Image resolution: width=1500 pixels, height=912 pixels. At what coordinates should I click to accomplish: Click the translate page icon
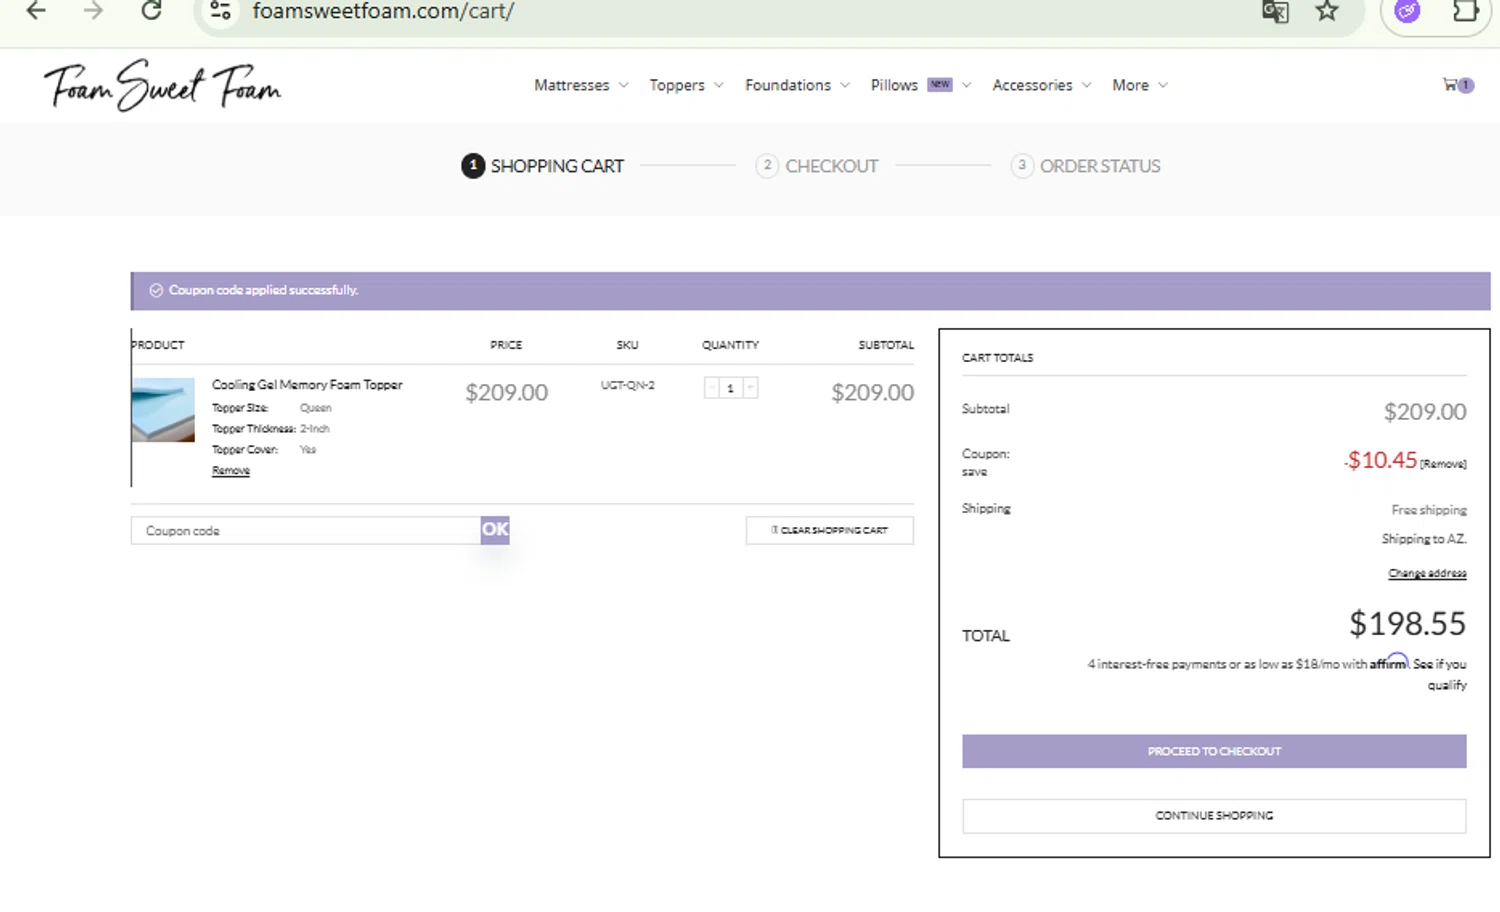tap(1275, 11)
